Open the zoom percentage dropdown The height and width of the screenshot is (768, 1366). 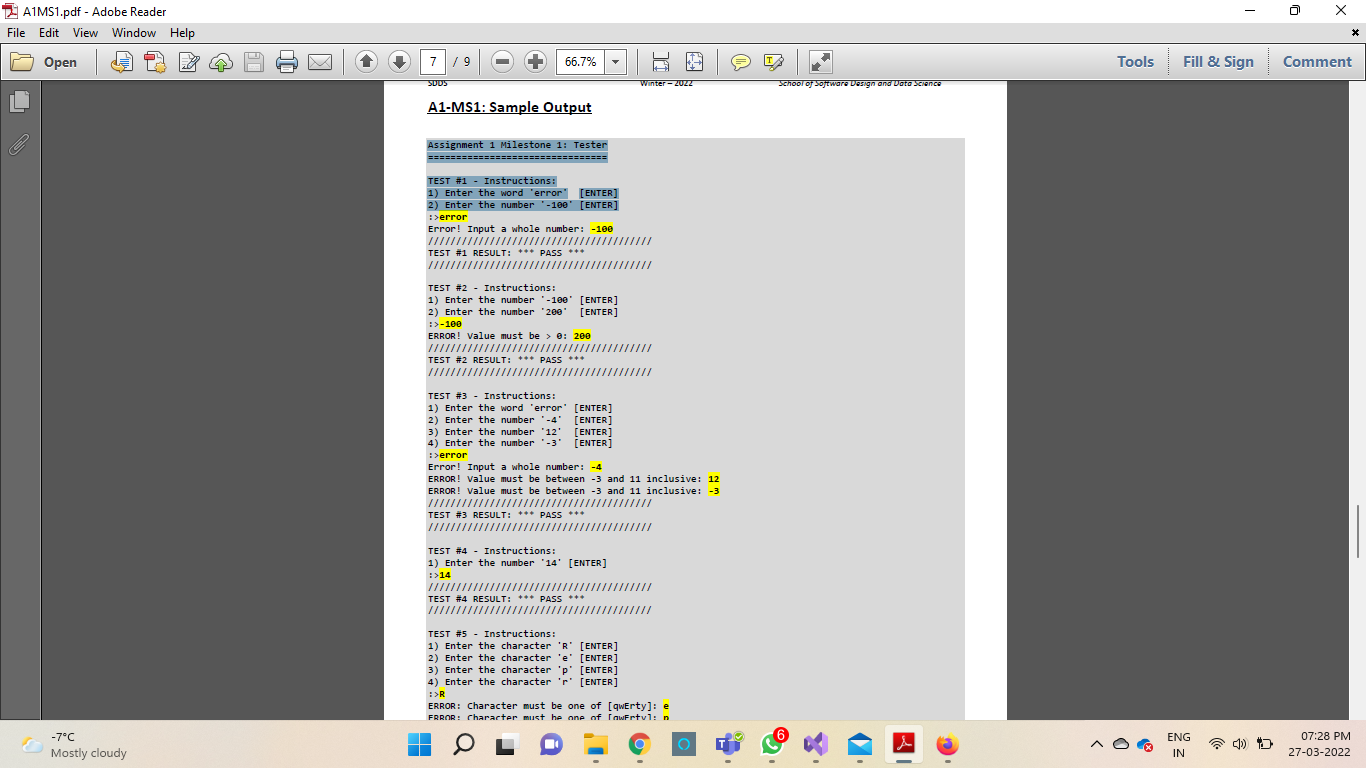[x=616, y=61]
